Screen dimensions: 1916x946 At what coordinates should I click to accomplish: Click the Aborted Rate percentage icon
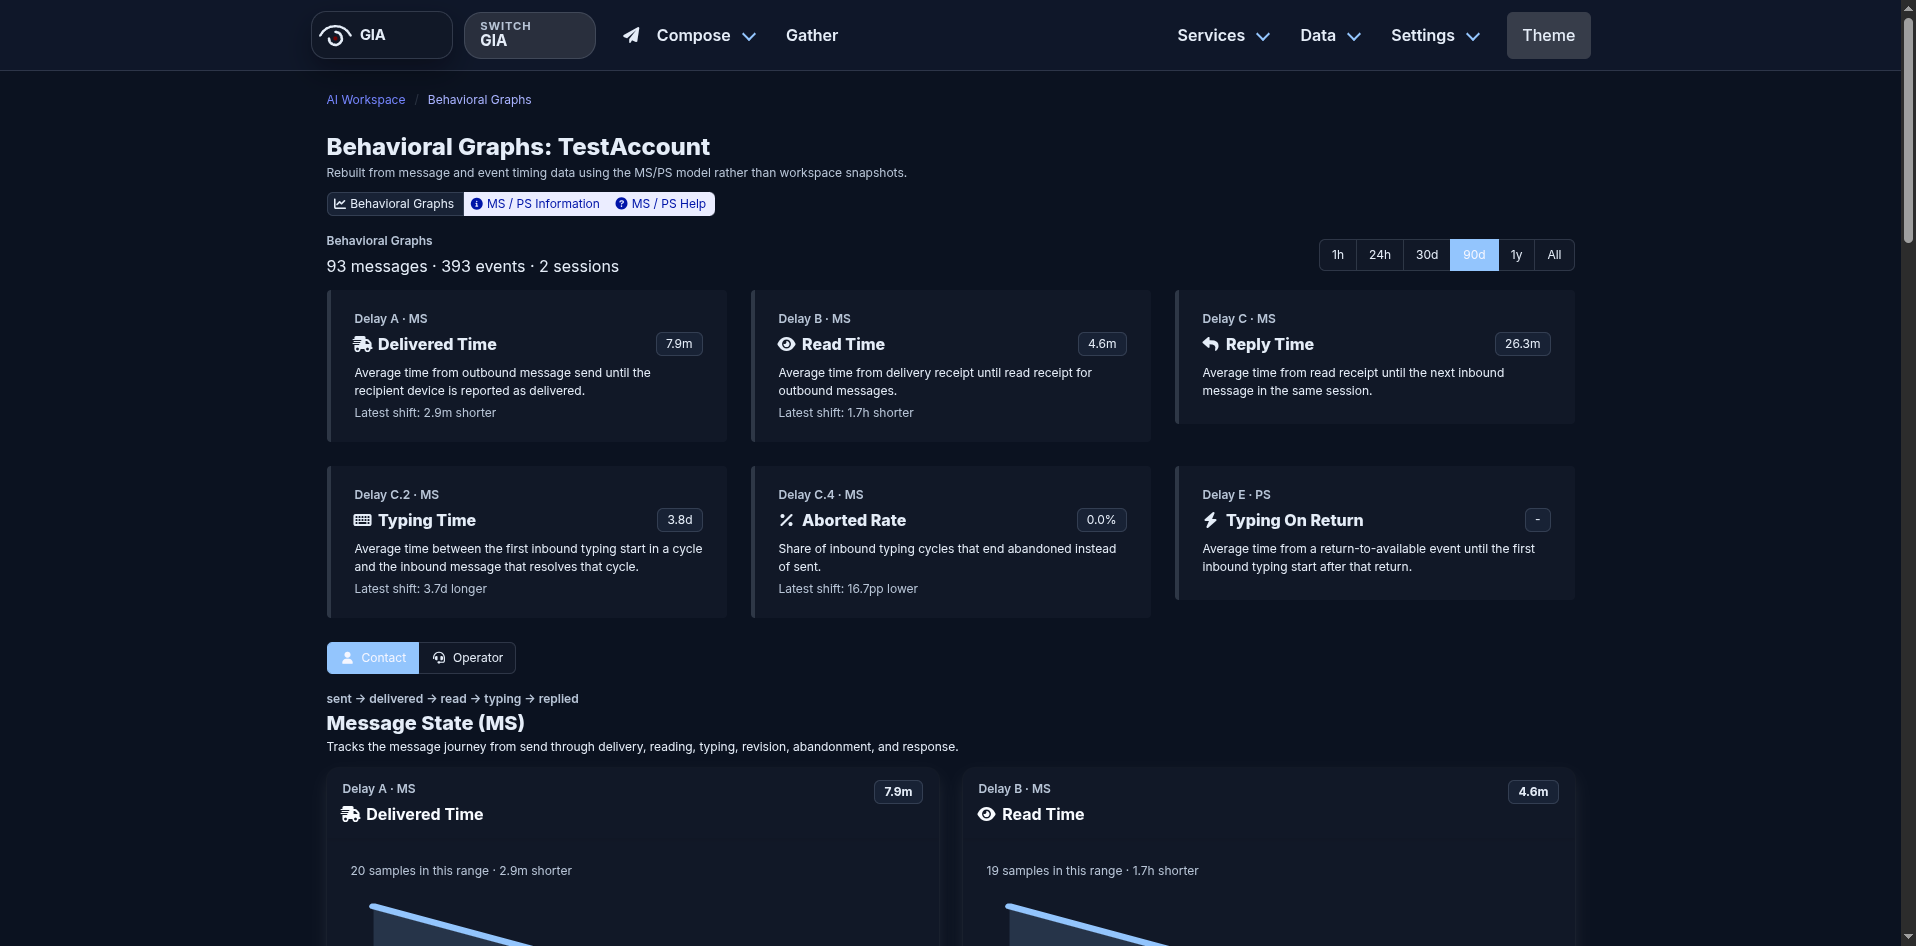coord(786,520)
